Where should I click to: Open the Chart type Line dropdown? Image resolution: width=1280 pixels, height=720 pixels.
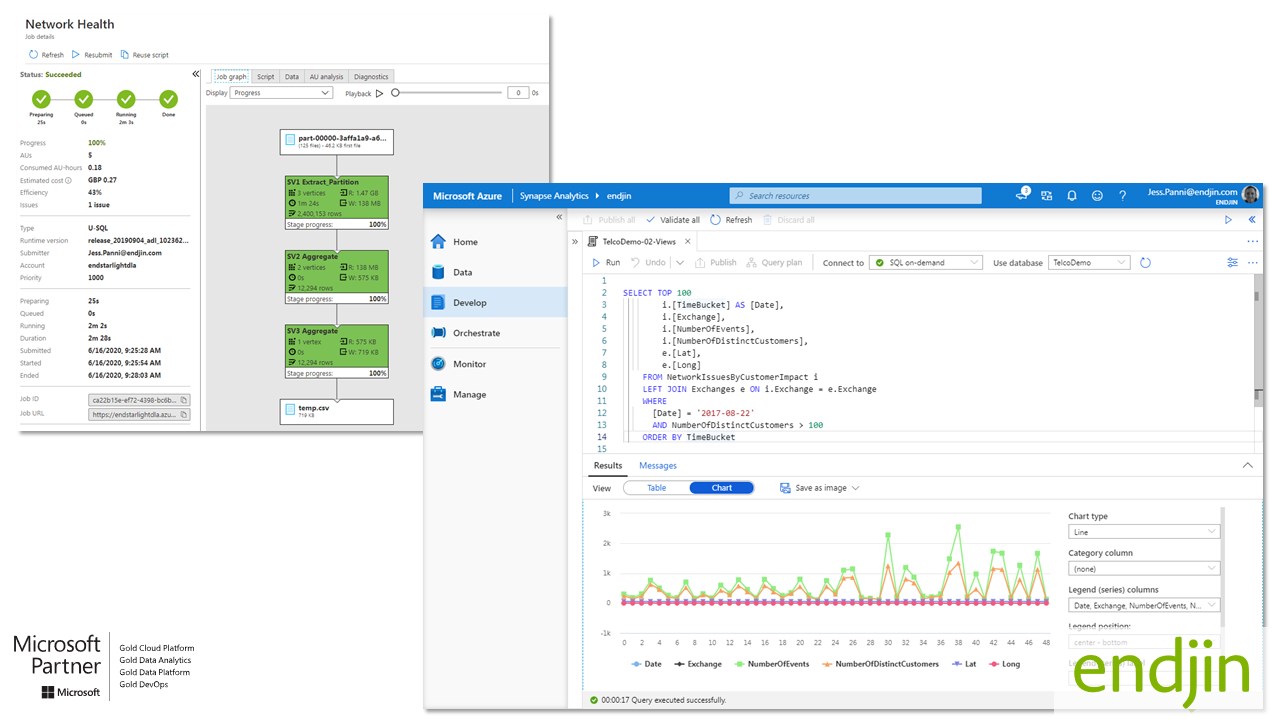pyautogui.click(x=1144, y=532)
